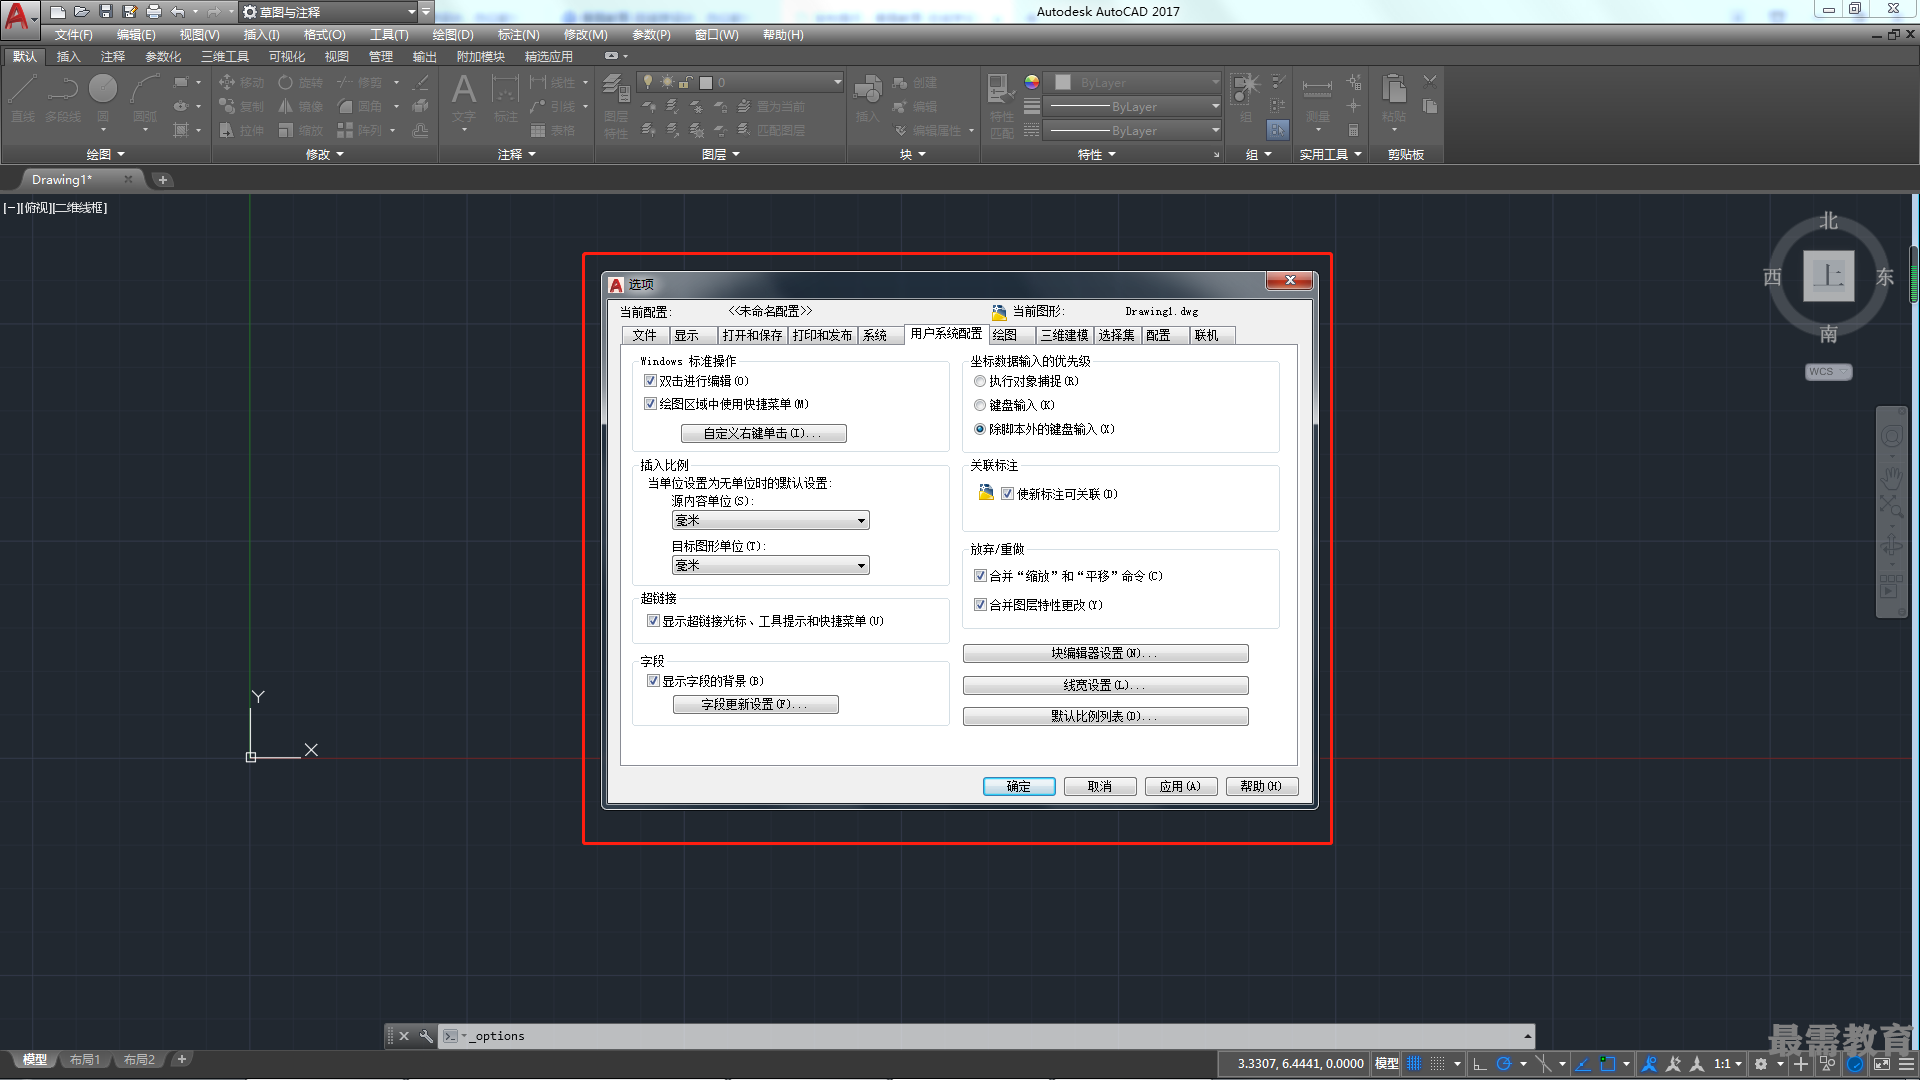Expand the Properties panel in ribbon
Image resolution: width=1920 pixels, height=1080 pixels.
(1097, 154)
